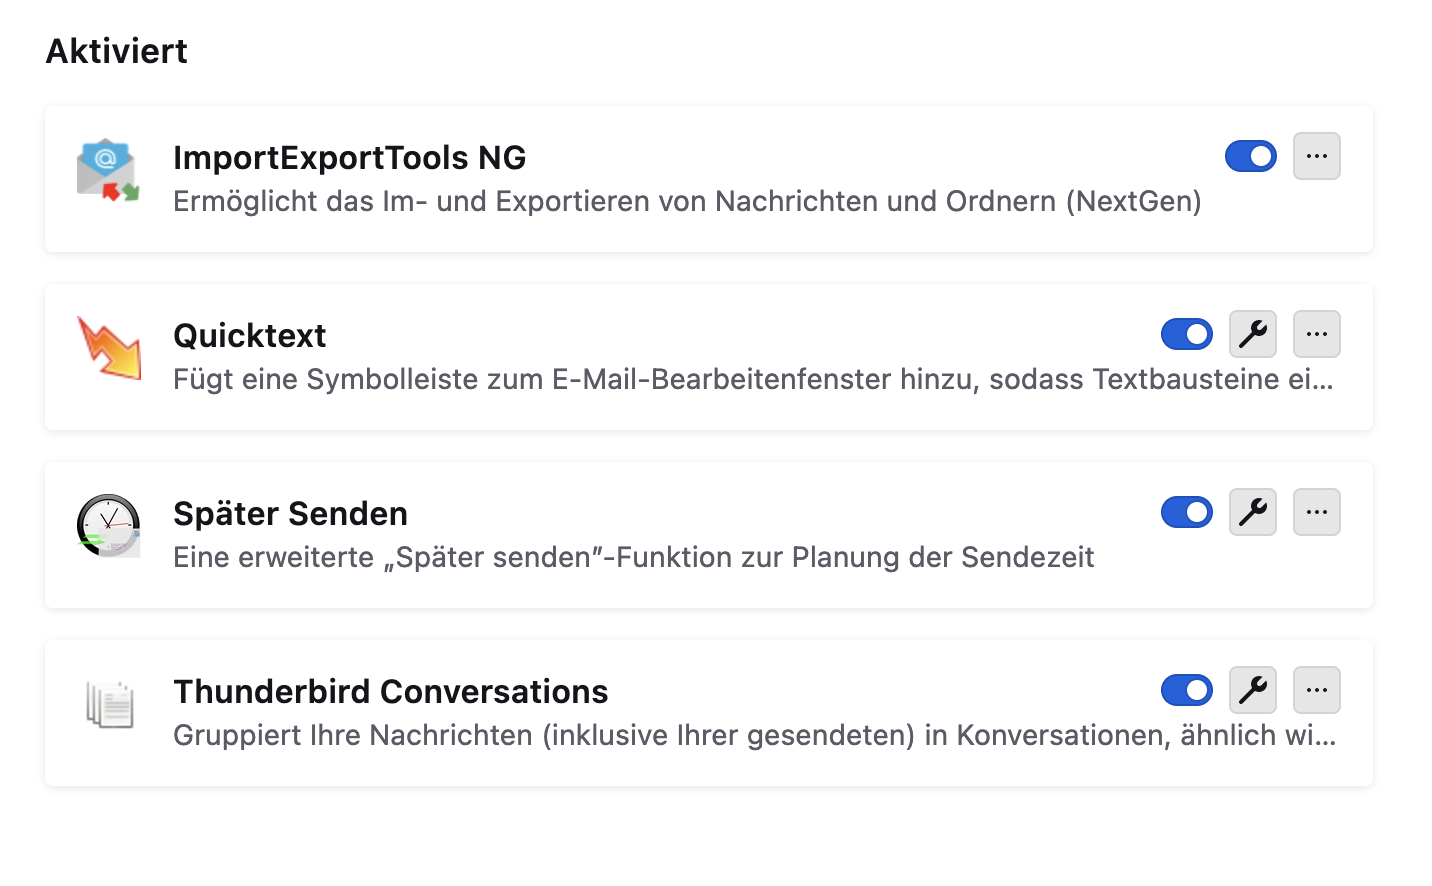The width and height of the screenshot is (1432, 886).
Task: Expand more options for Später Senden
Action: (1316, 512)
